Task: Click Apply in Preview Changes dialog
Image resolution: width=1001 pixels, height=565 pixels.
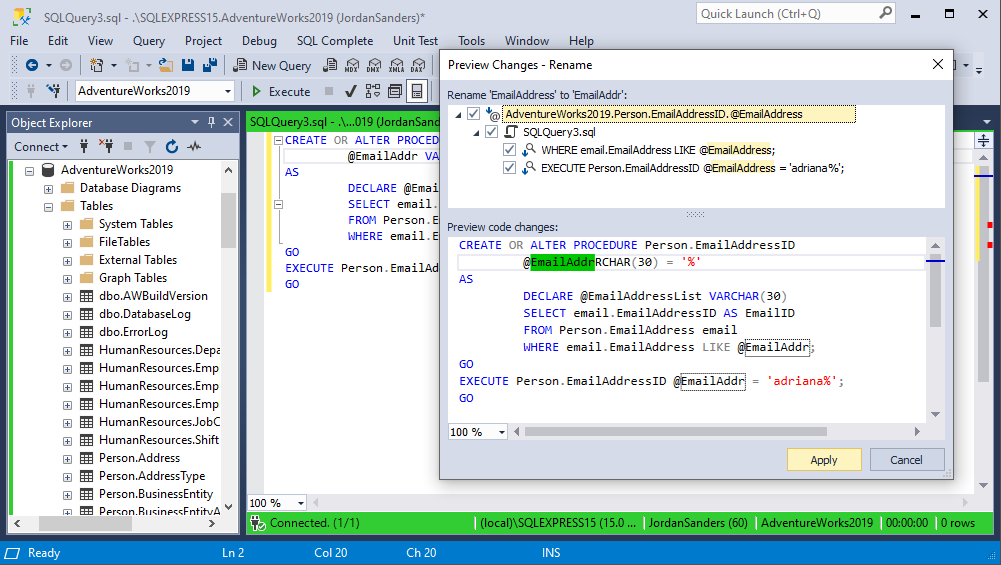Action: pyautogui.click(x=824, y=460)
